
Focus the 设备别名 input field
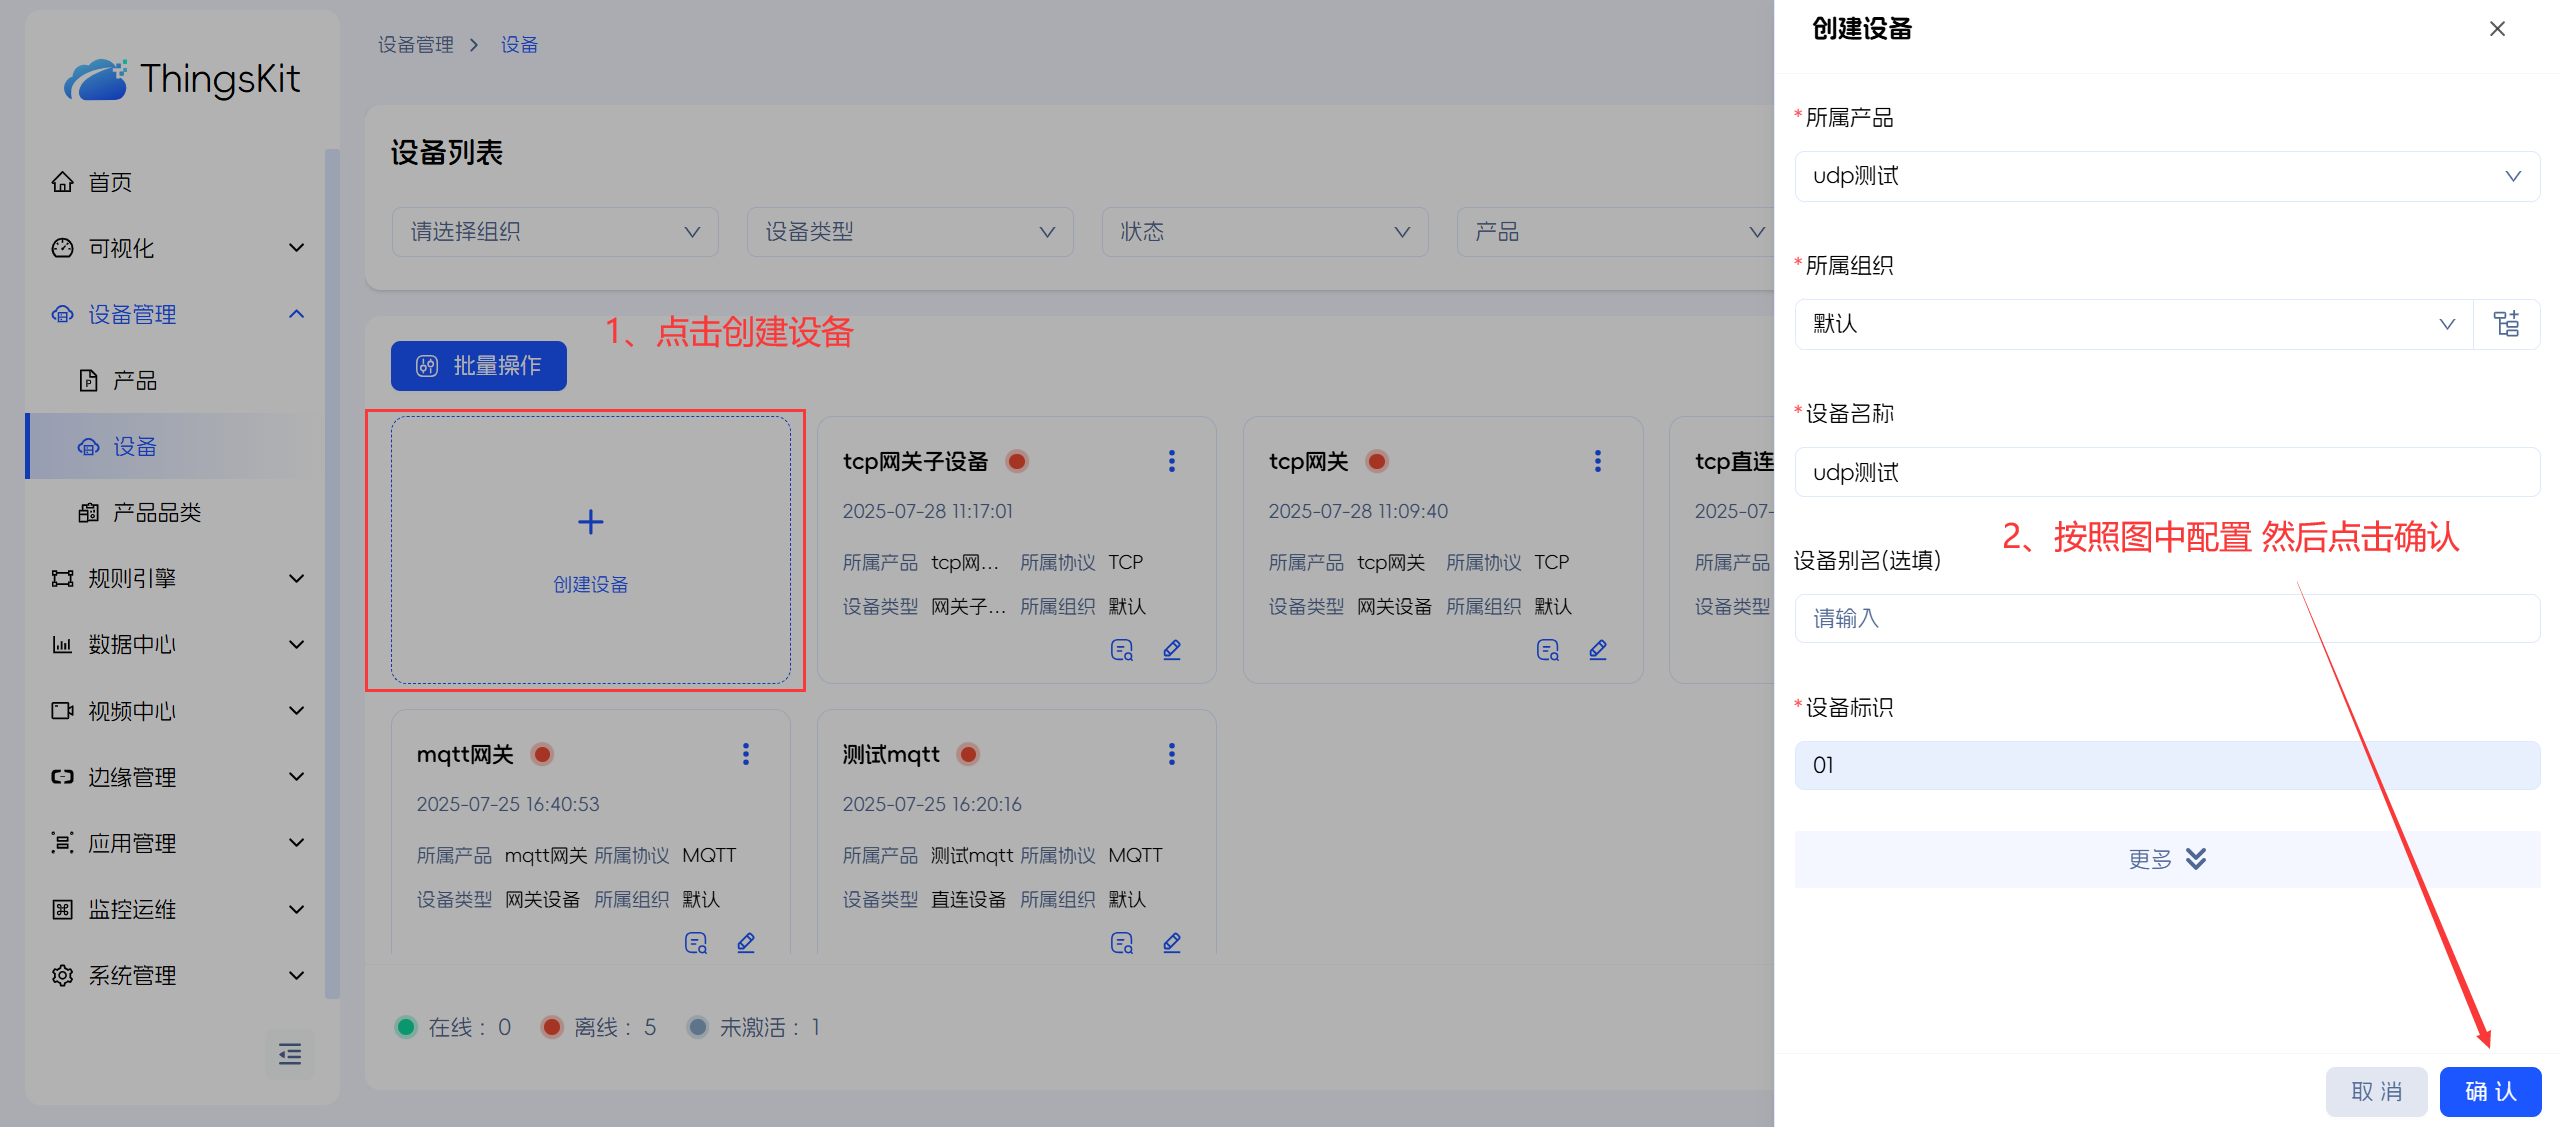click(2167, 618)
